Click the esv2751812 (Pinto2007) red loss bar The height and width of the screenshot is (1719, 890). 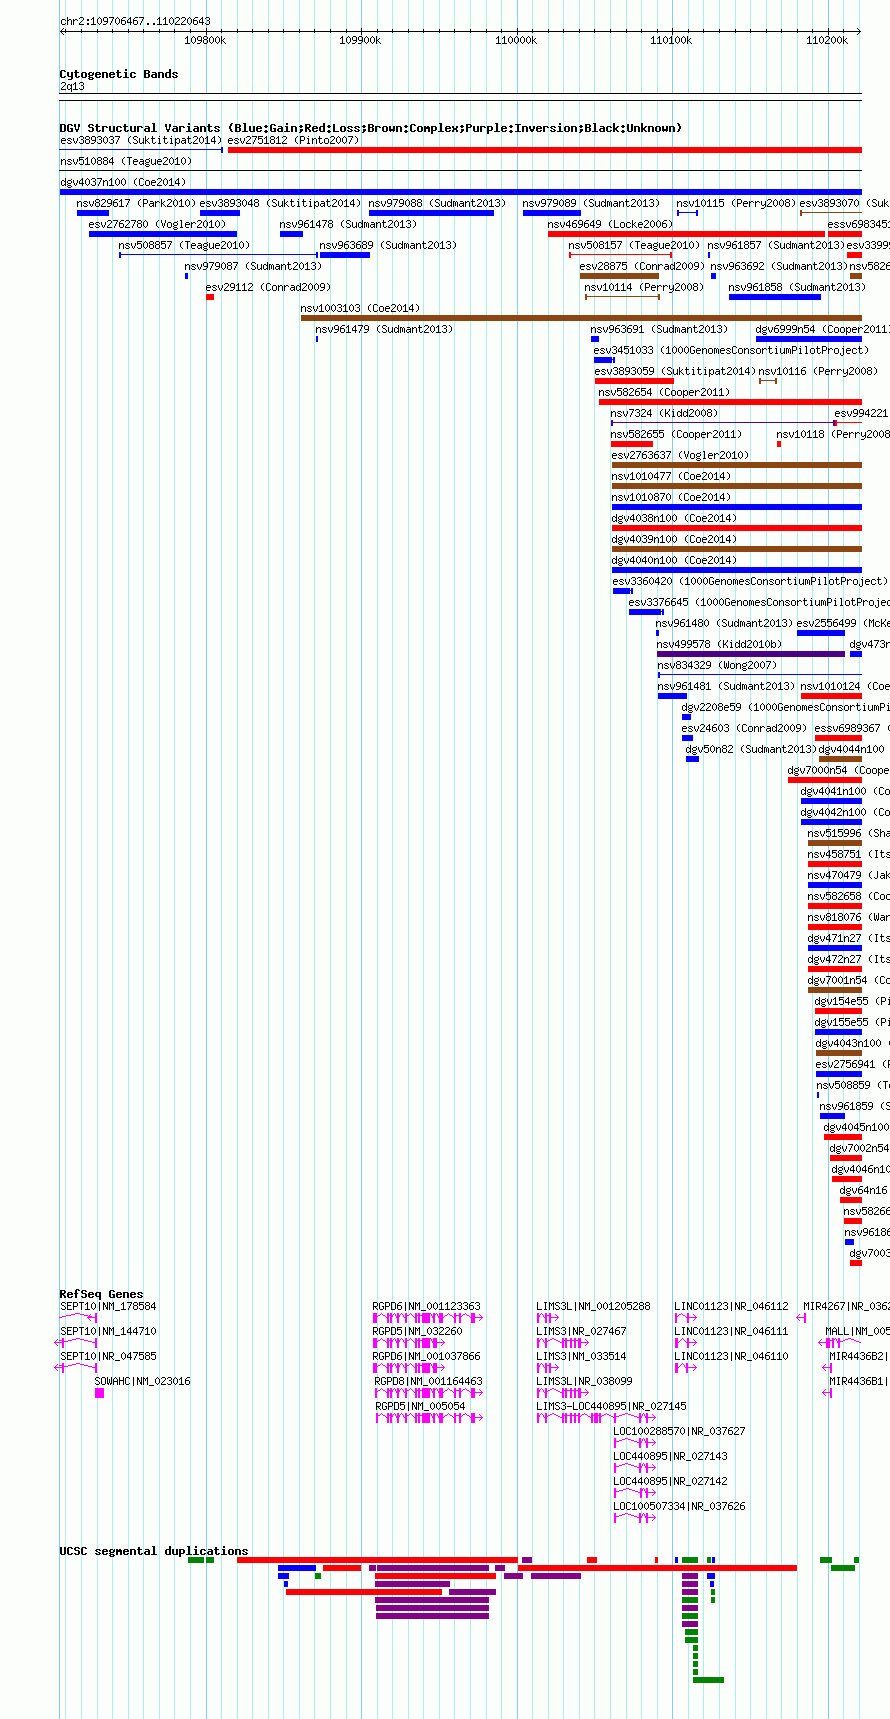click(x=545, y=150)
